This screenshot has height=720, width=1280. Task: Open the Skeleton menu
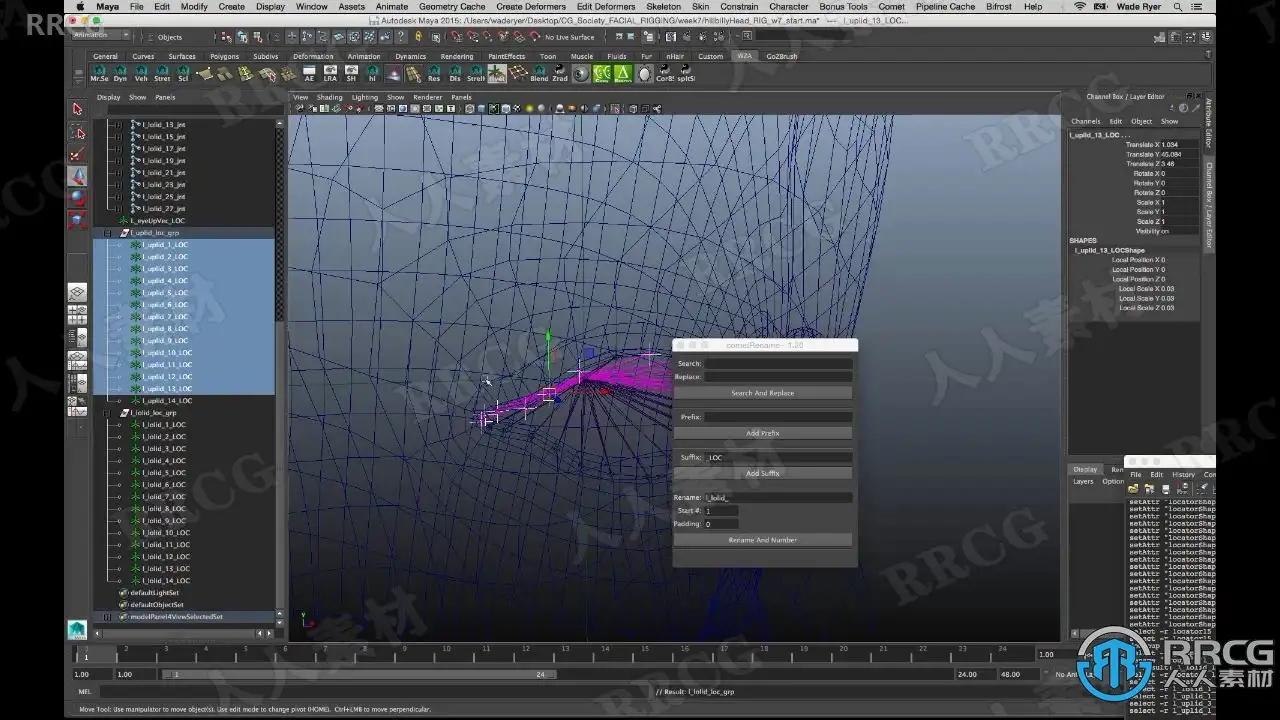click(x=663, y=6)
